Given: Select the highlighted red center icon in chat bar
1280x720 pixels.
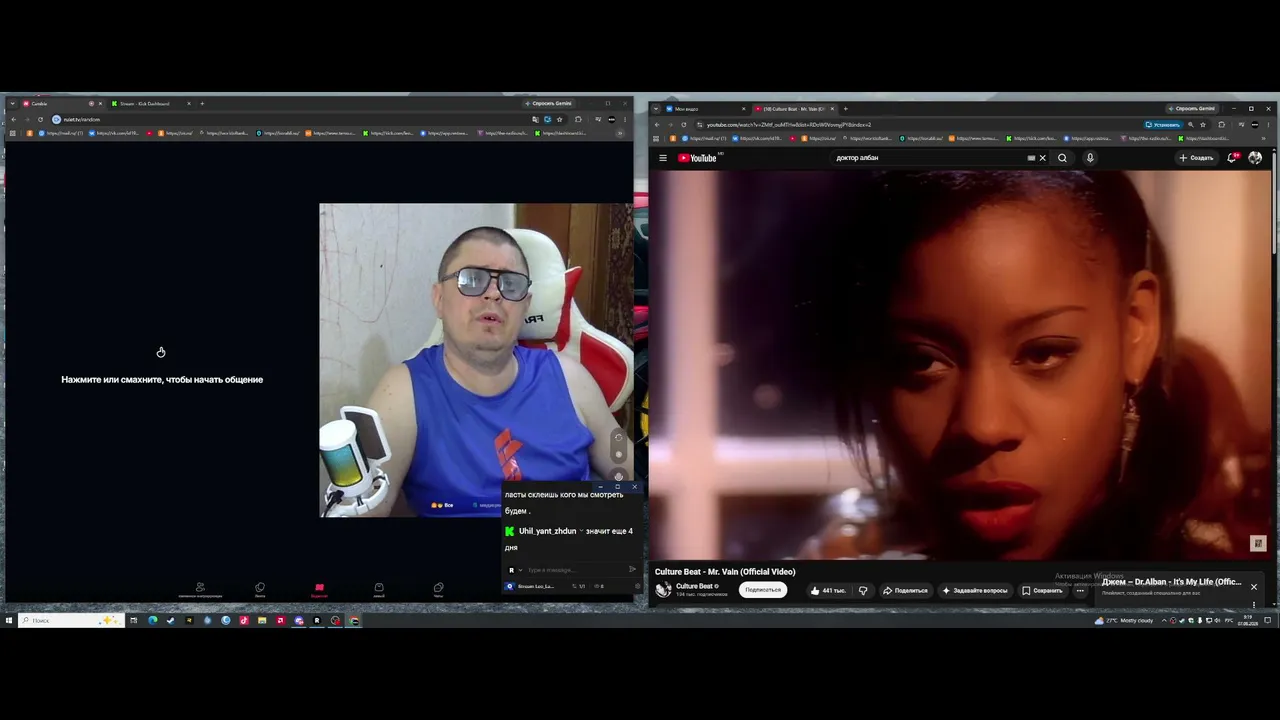Looking at the screenshot, I should click(x=319, y=590).
